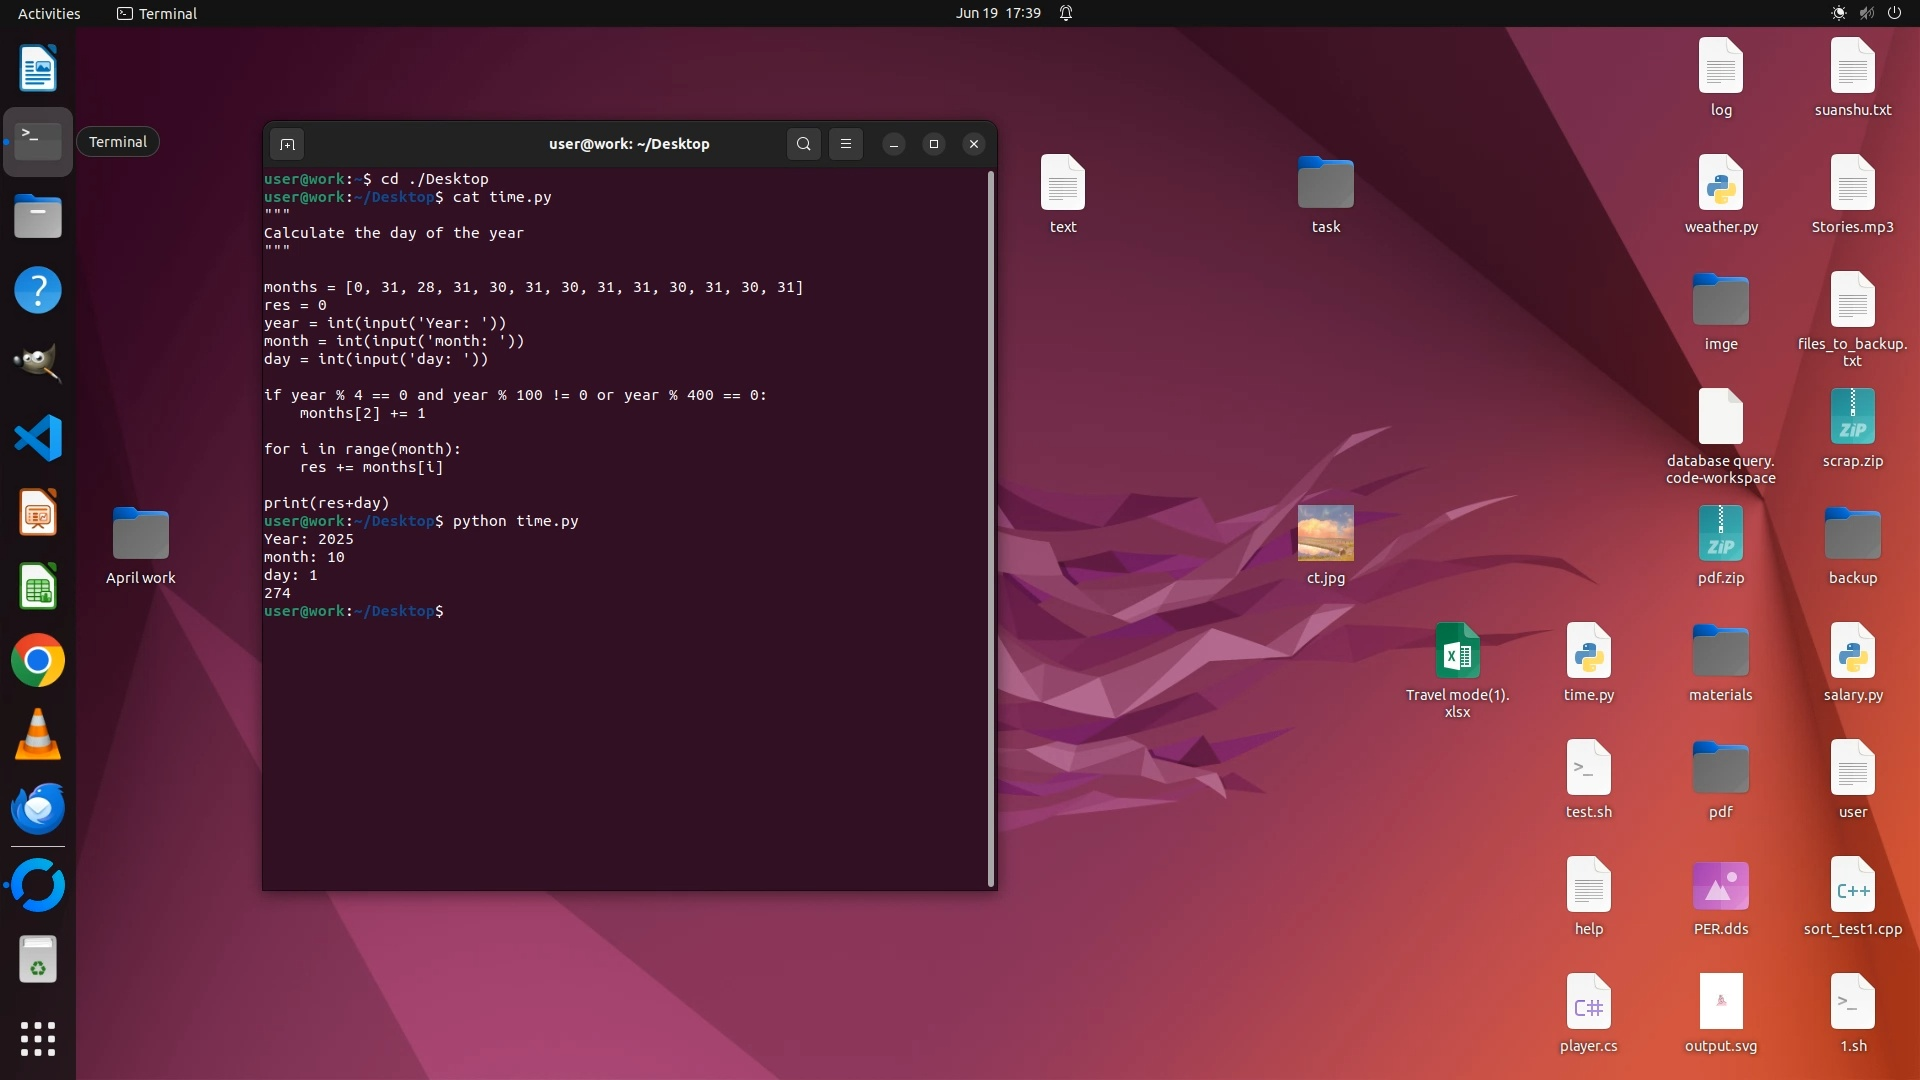This screenshot has height=1080, width=1920.
Task: Open the Terminal app menu in top bar
Action: pos(157,13)
